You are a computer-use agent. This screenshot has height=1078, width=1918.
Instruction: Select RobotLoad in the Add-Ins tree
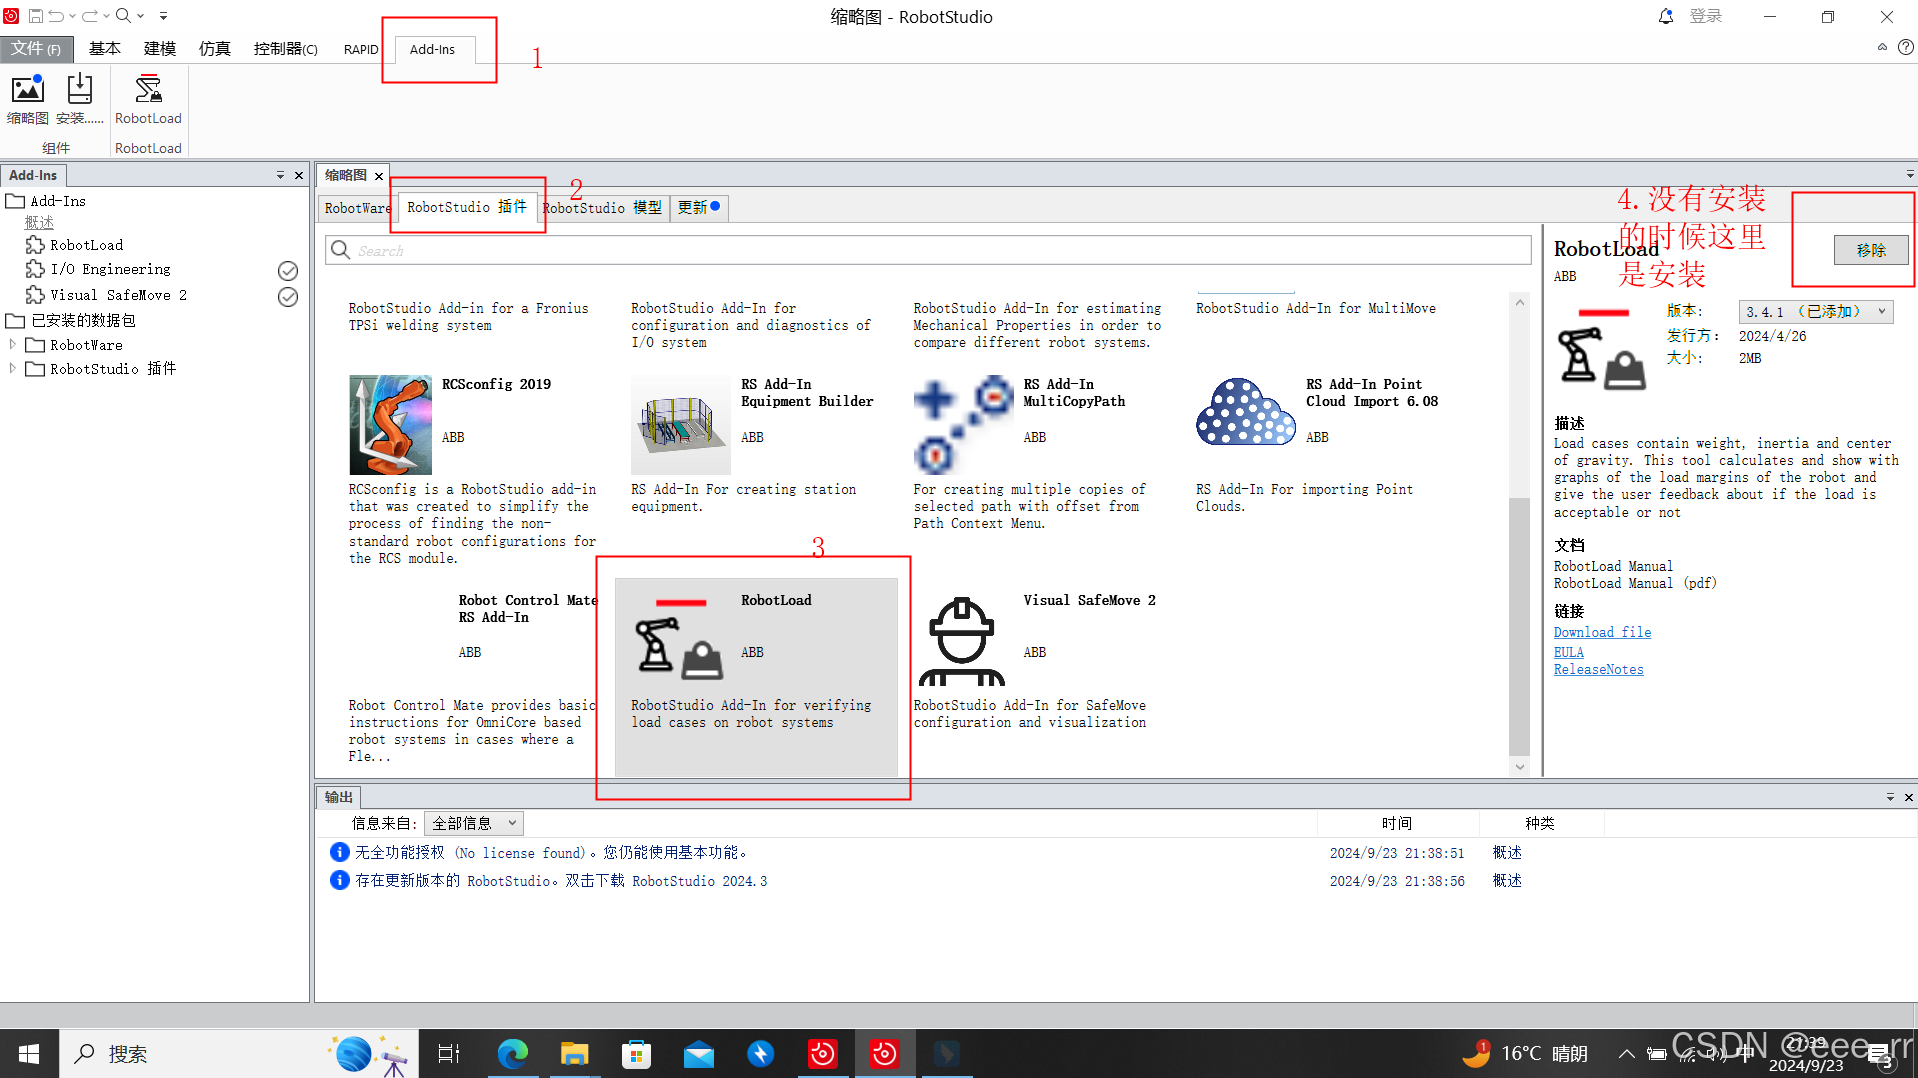(86, 245)
